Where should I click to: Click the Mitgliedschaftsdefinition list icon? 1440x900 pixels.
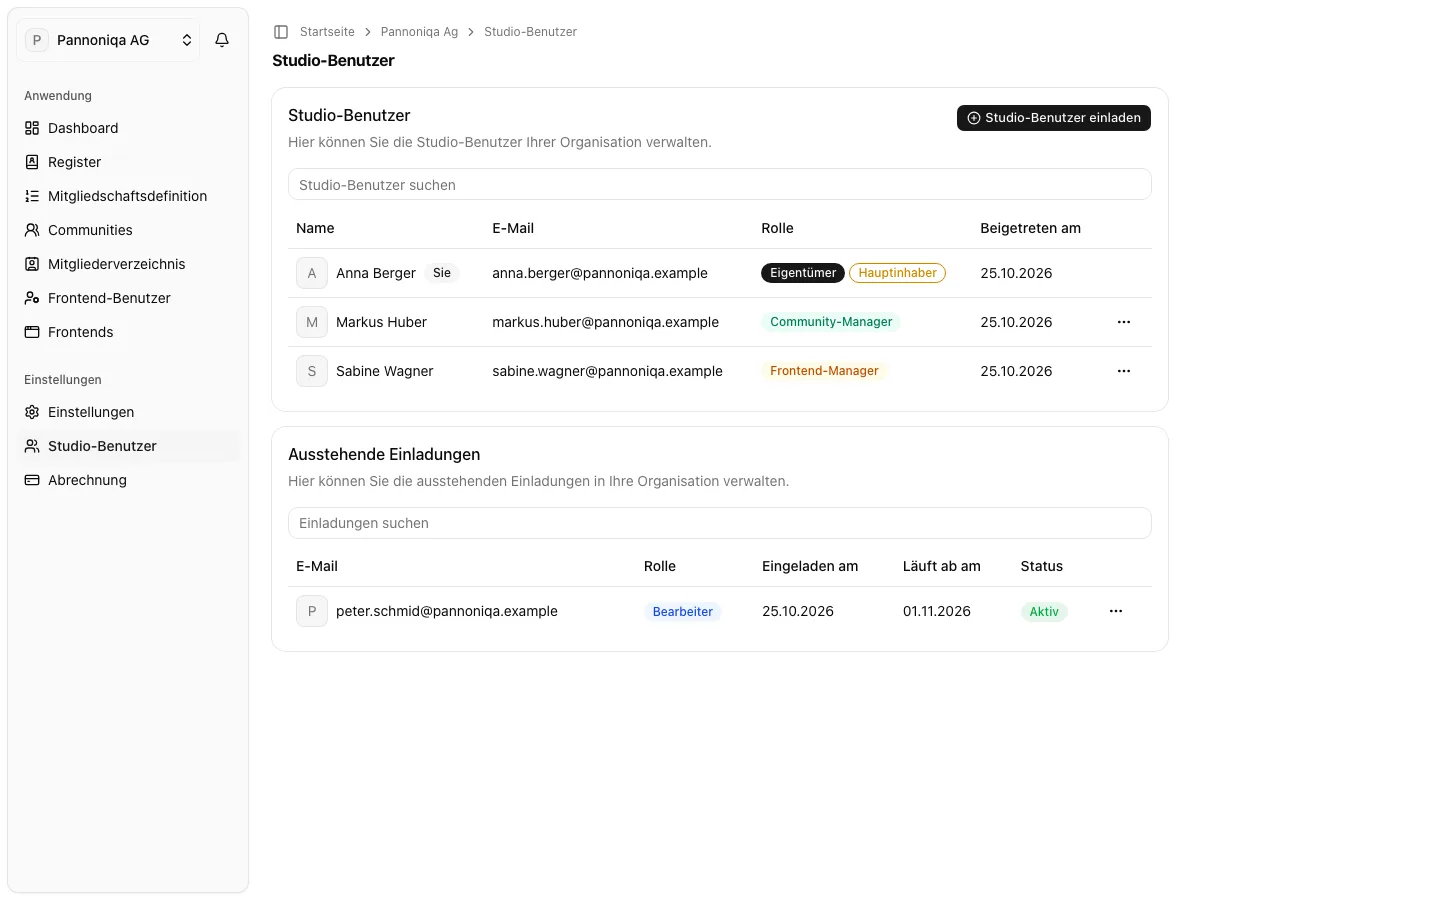pos(32,196)
